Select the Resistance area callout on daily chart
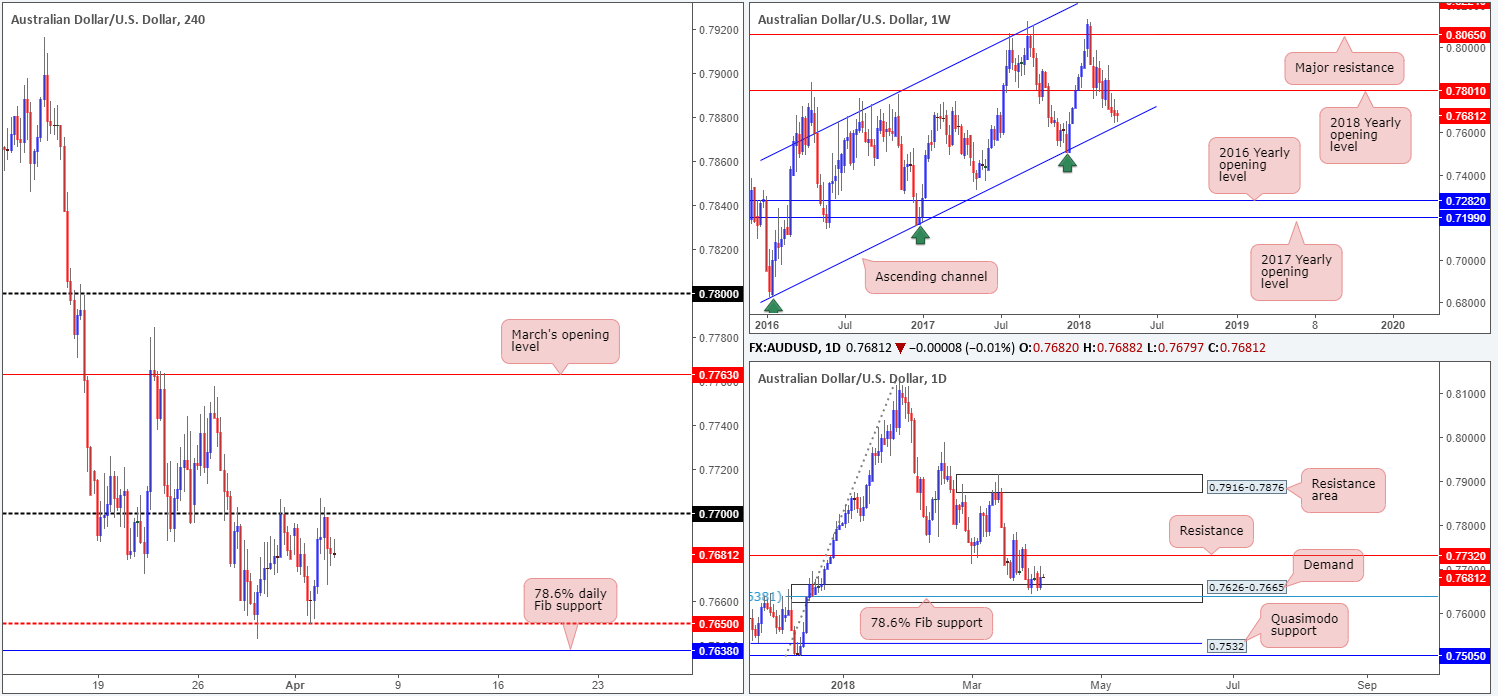 click(1344, 490)
